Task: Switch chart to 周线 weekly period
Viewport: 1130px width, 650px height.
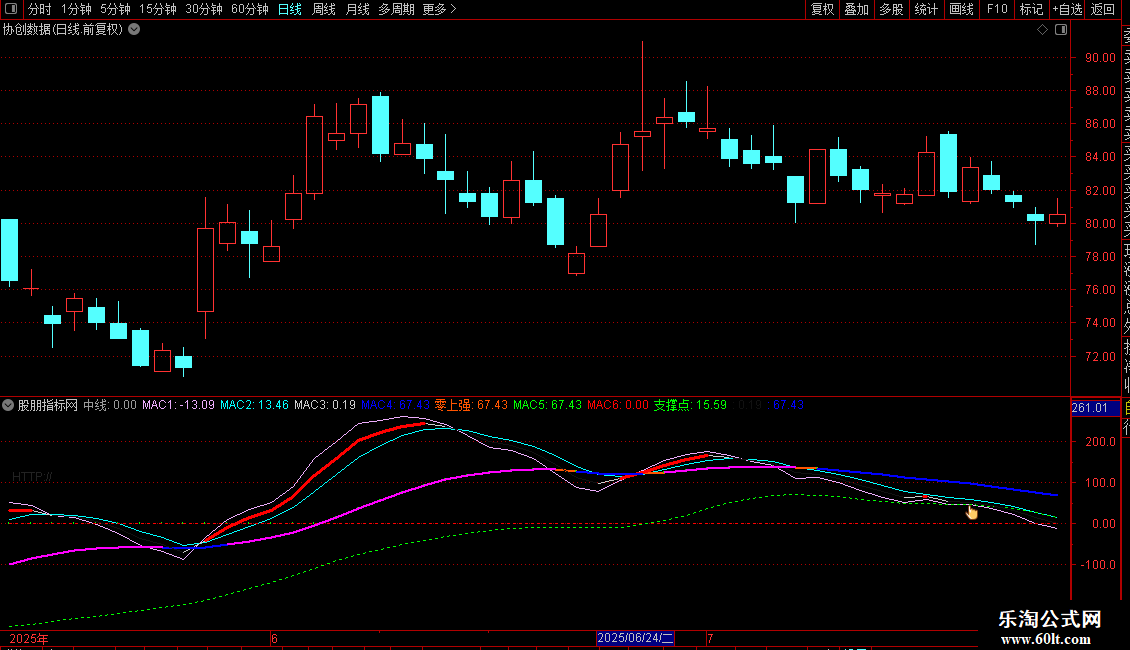Action: point(324,10)
